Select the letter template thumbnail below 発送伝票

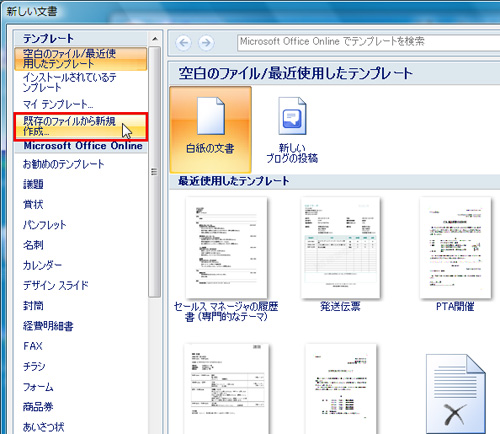tap(341, 389)
